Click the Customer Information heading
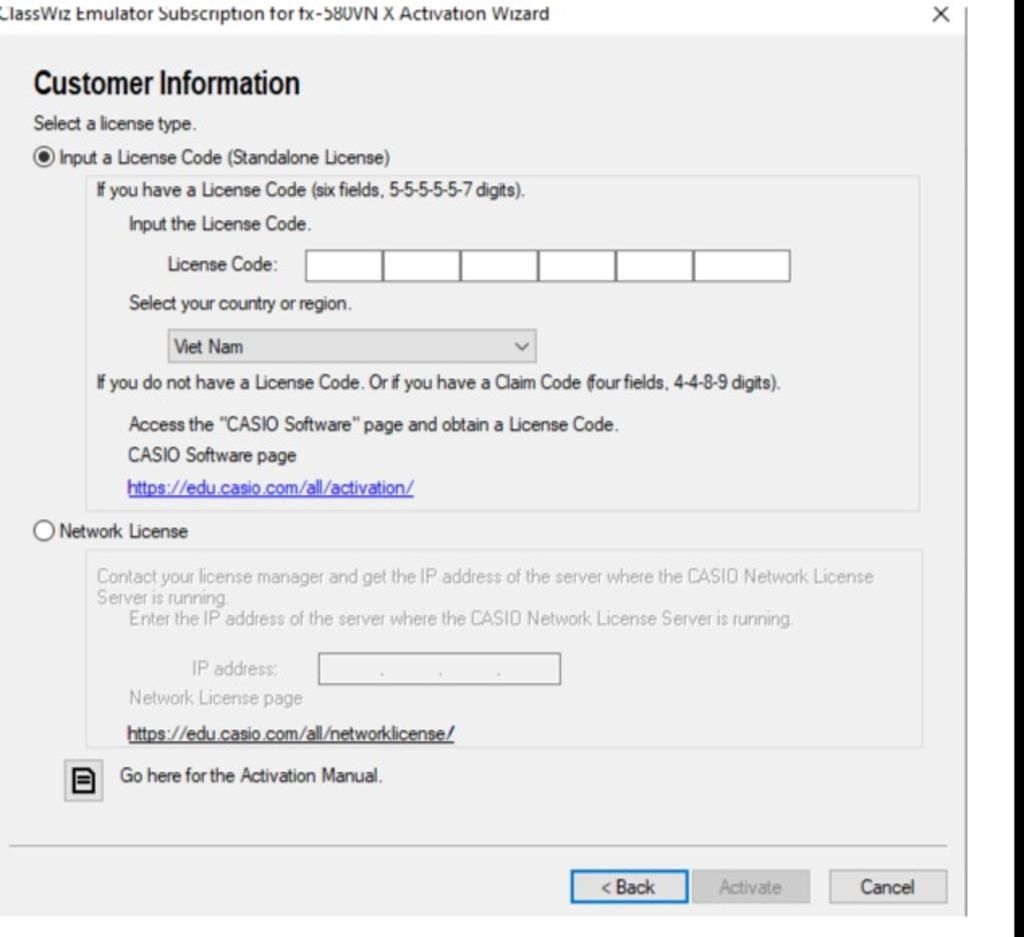 [167, 84]
